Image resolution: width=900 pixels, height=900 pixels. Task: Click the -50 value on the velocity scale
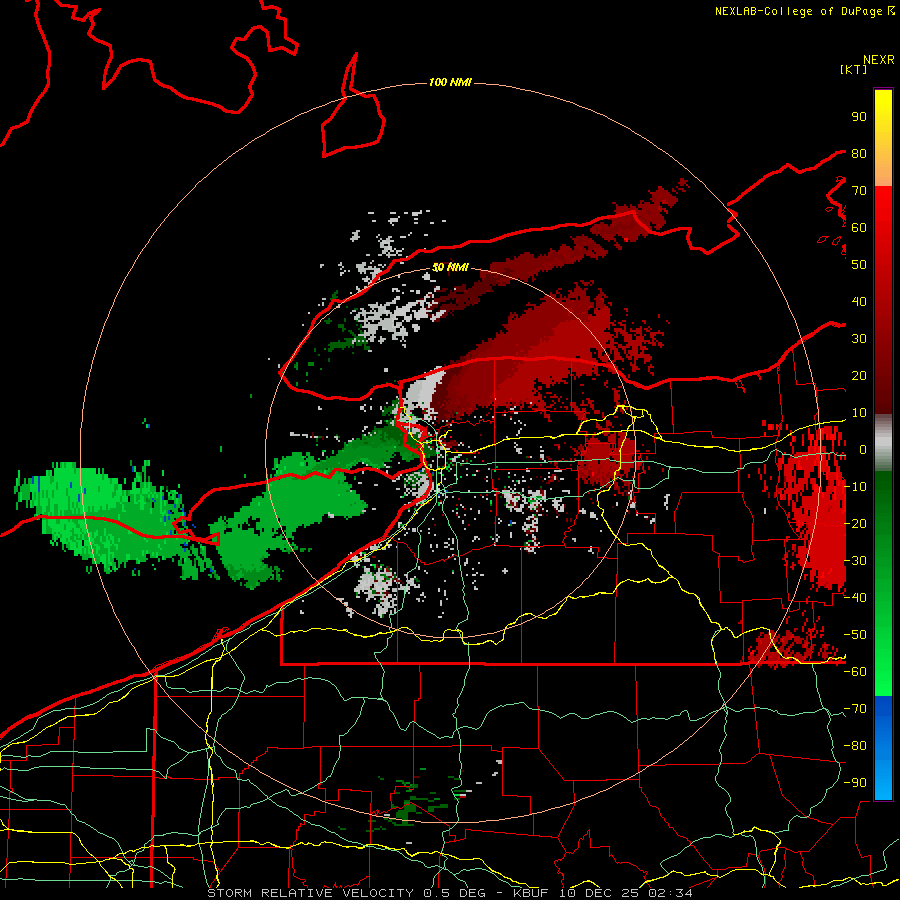(x=855, y=635)
